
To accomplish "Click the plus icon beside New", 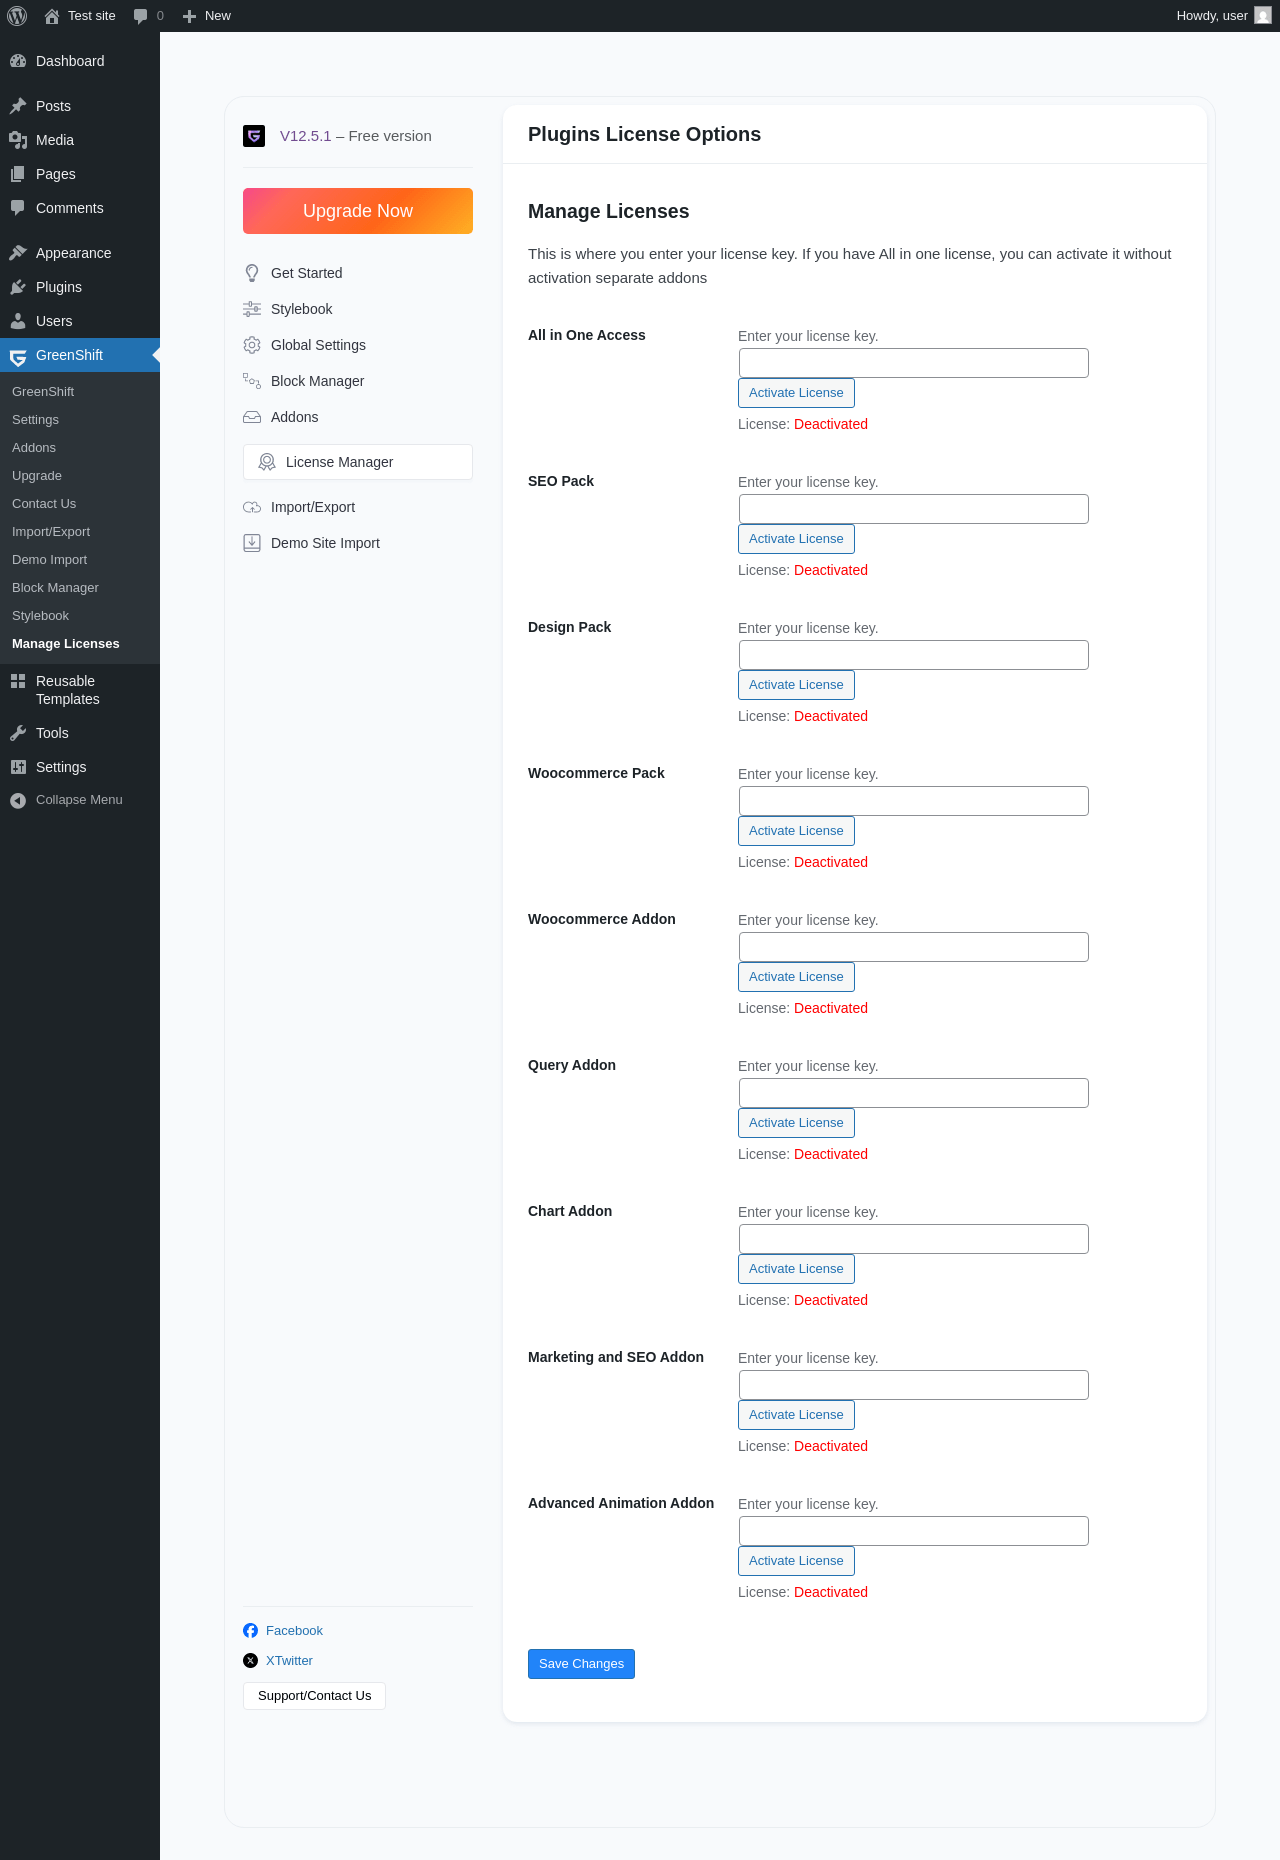I will pyautogui.click(x=189, y=16).
